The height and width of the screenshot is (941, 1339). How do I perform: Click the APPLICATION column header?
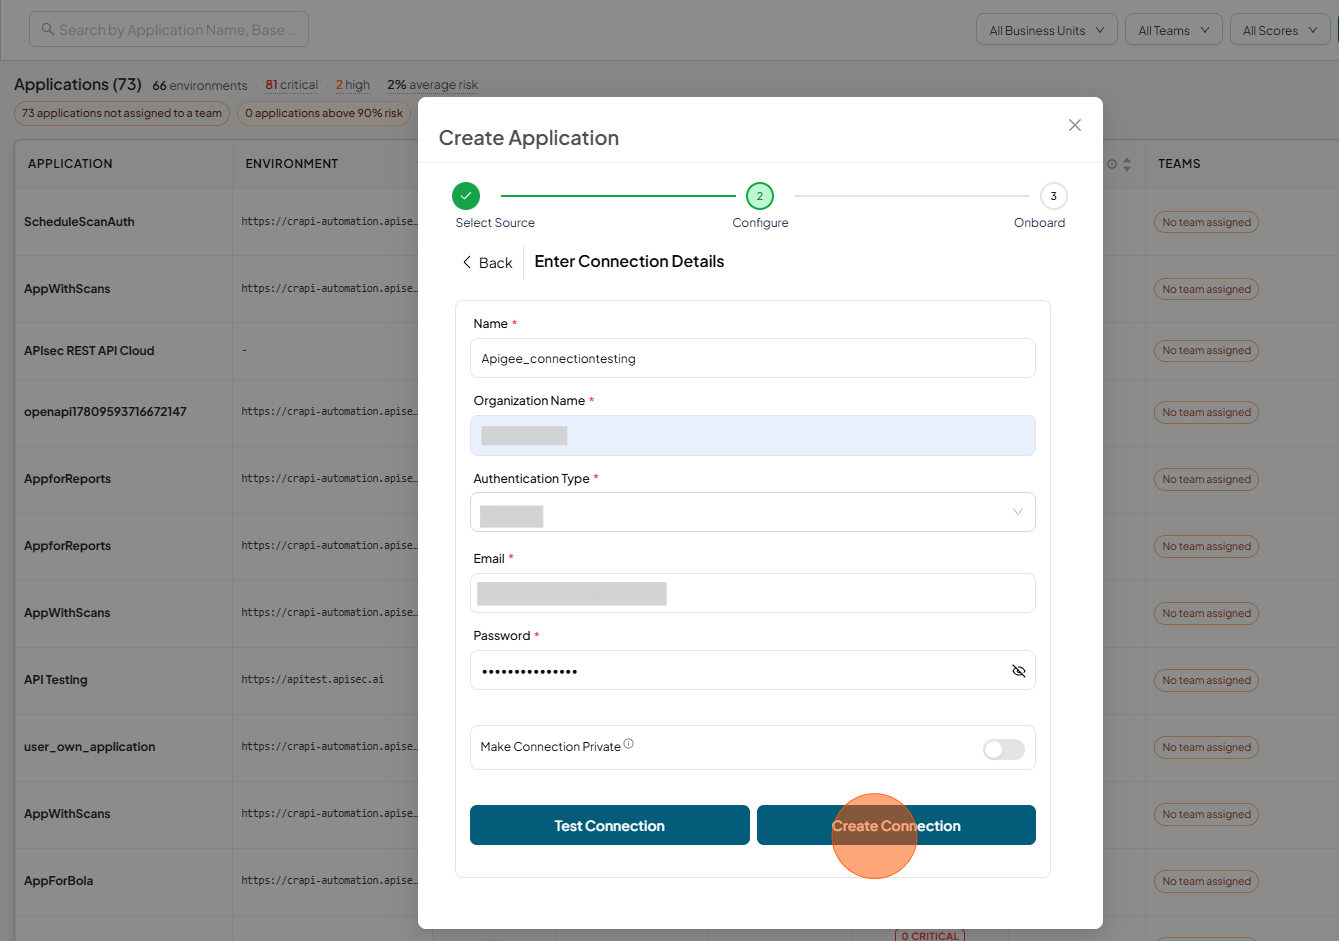[x=70, y=164]
